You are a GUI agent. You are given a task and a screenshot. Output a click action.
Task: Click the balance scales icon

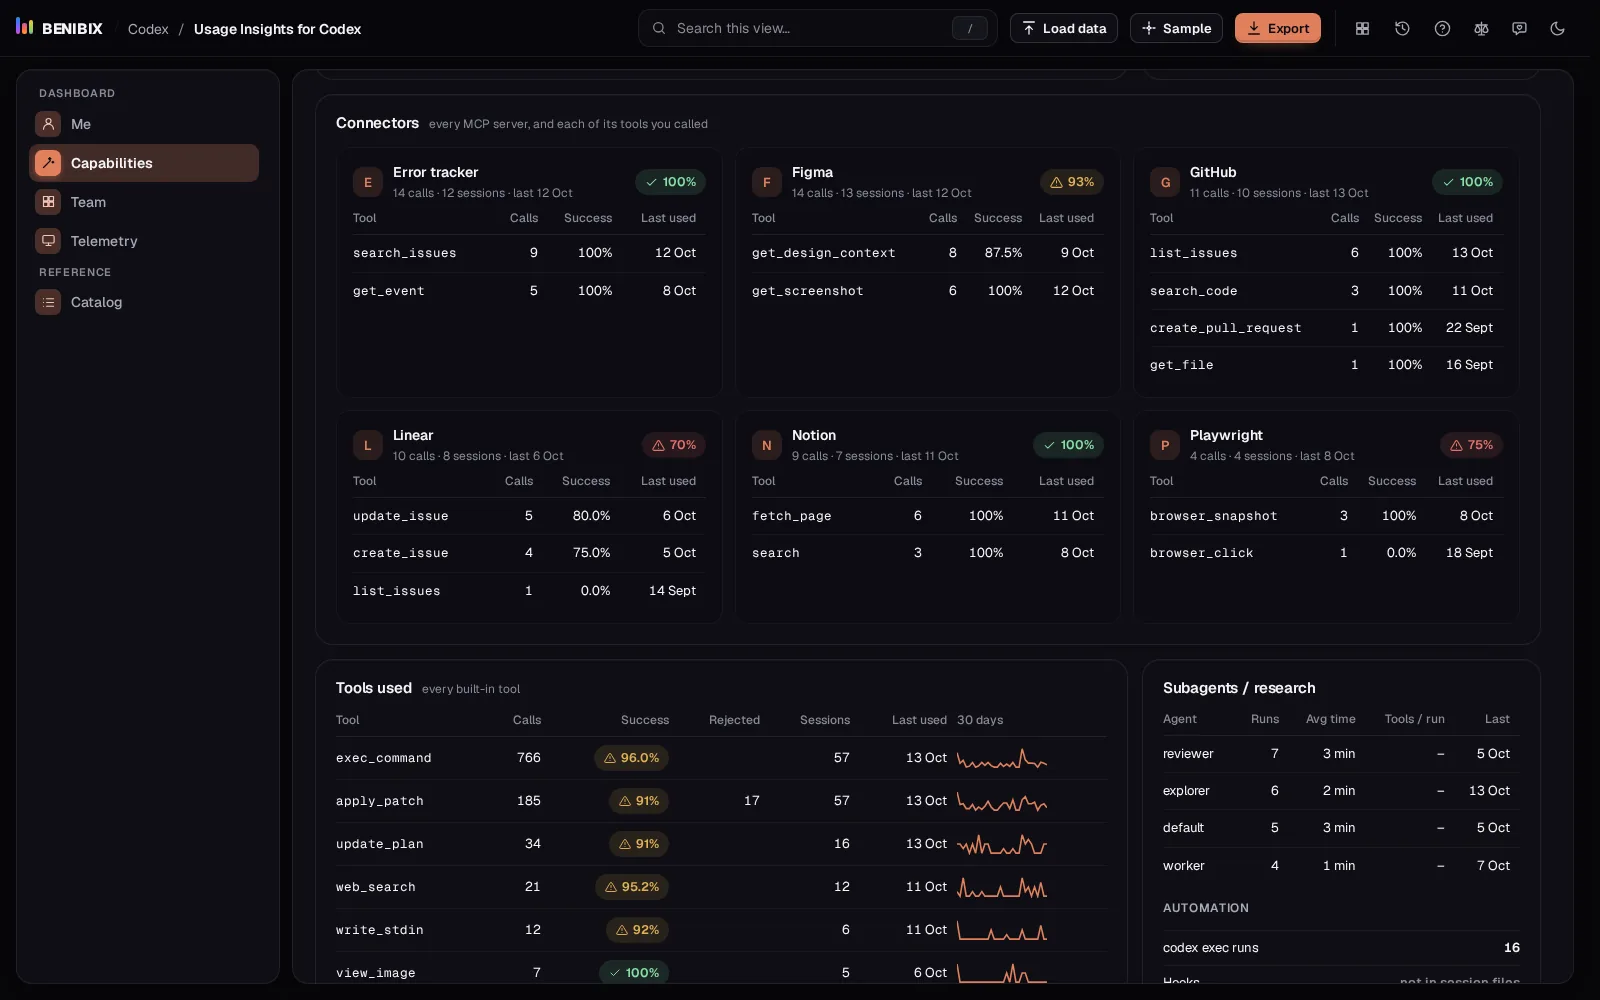pos(1481,28)
